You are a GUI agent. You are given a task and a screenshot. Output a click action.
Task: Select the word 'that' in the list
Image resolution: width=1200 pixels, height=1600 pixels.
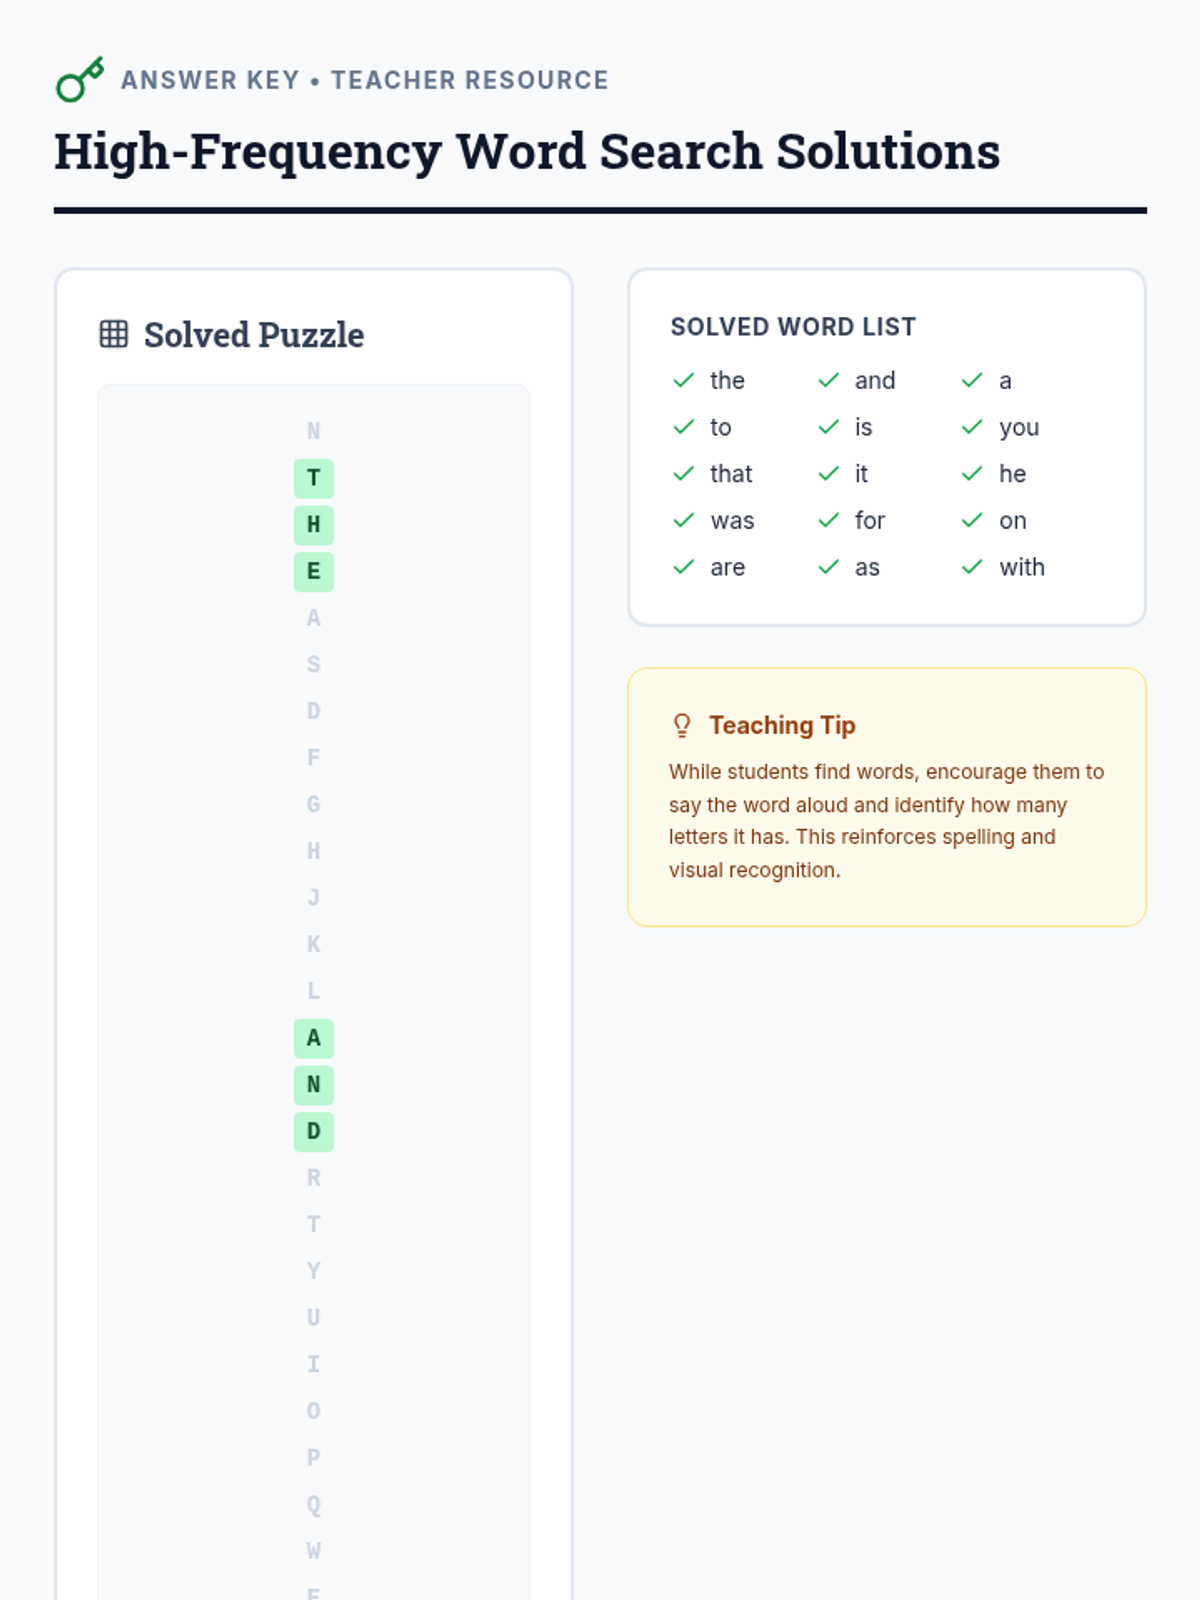tap(731, 473)
